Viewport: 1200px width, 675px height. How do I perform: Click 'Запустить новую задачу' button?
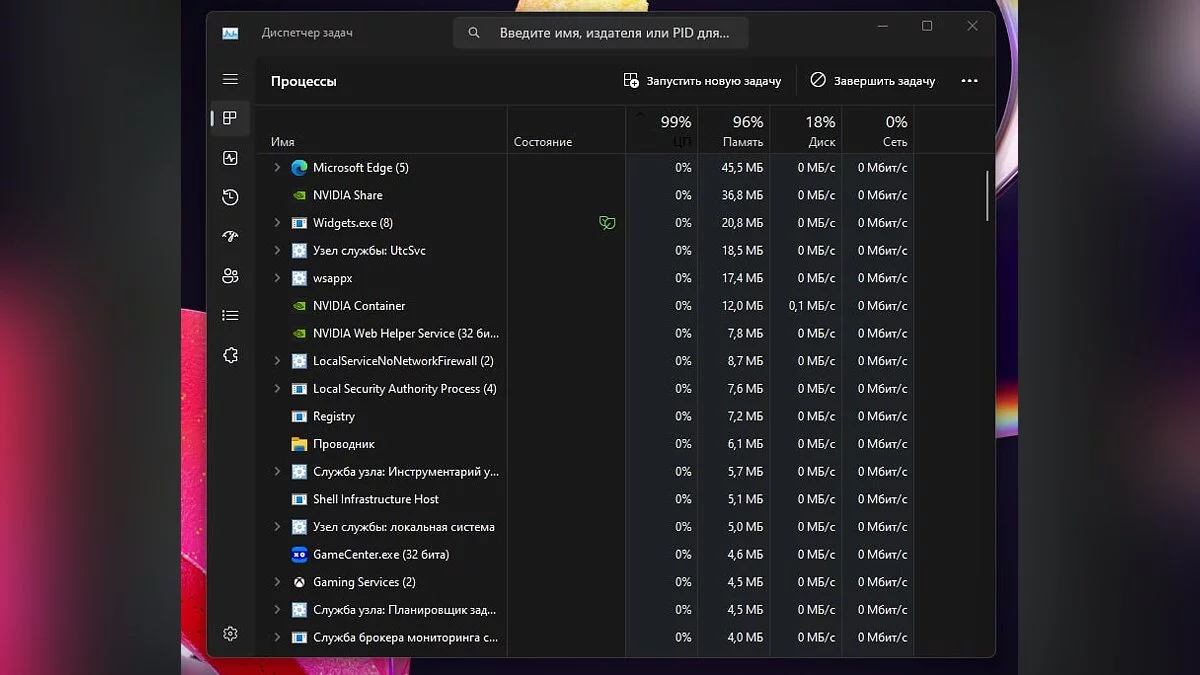pos(702,81)
